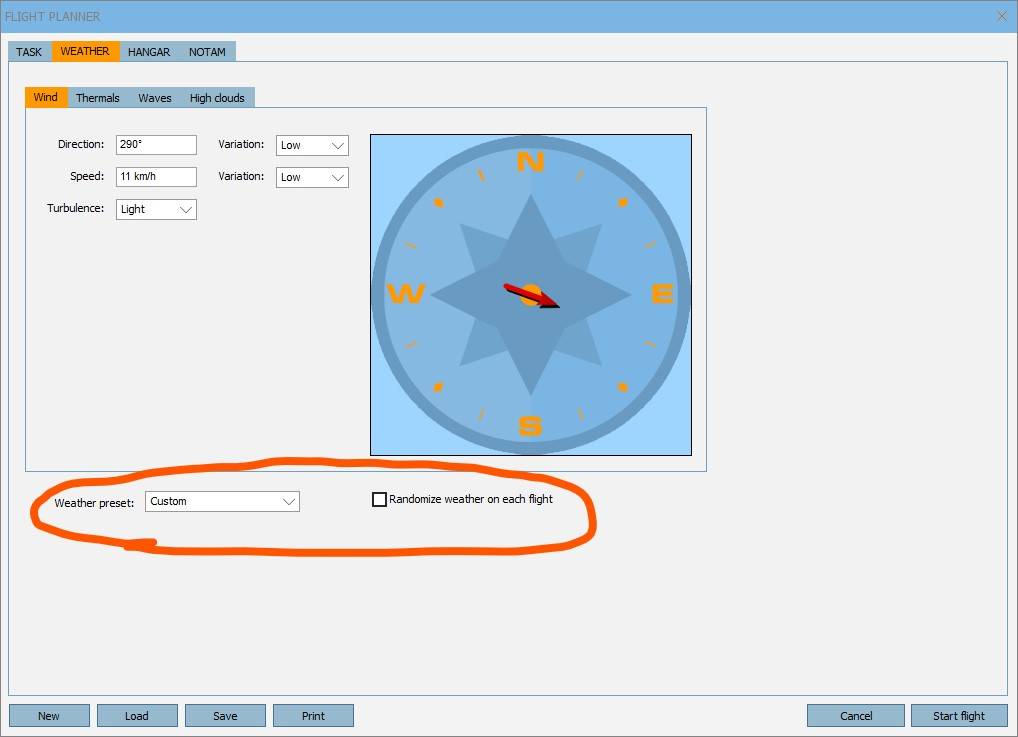
Task: Go to the NOTAM tab
Action: (207, 52)
